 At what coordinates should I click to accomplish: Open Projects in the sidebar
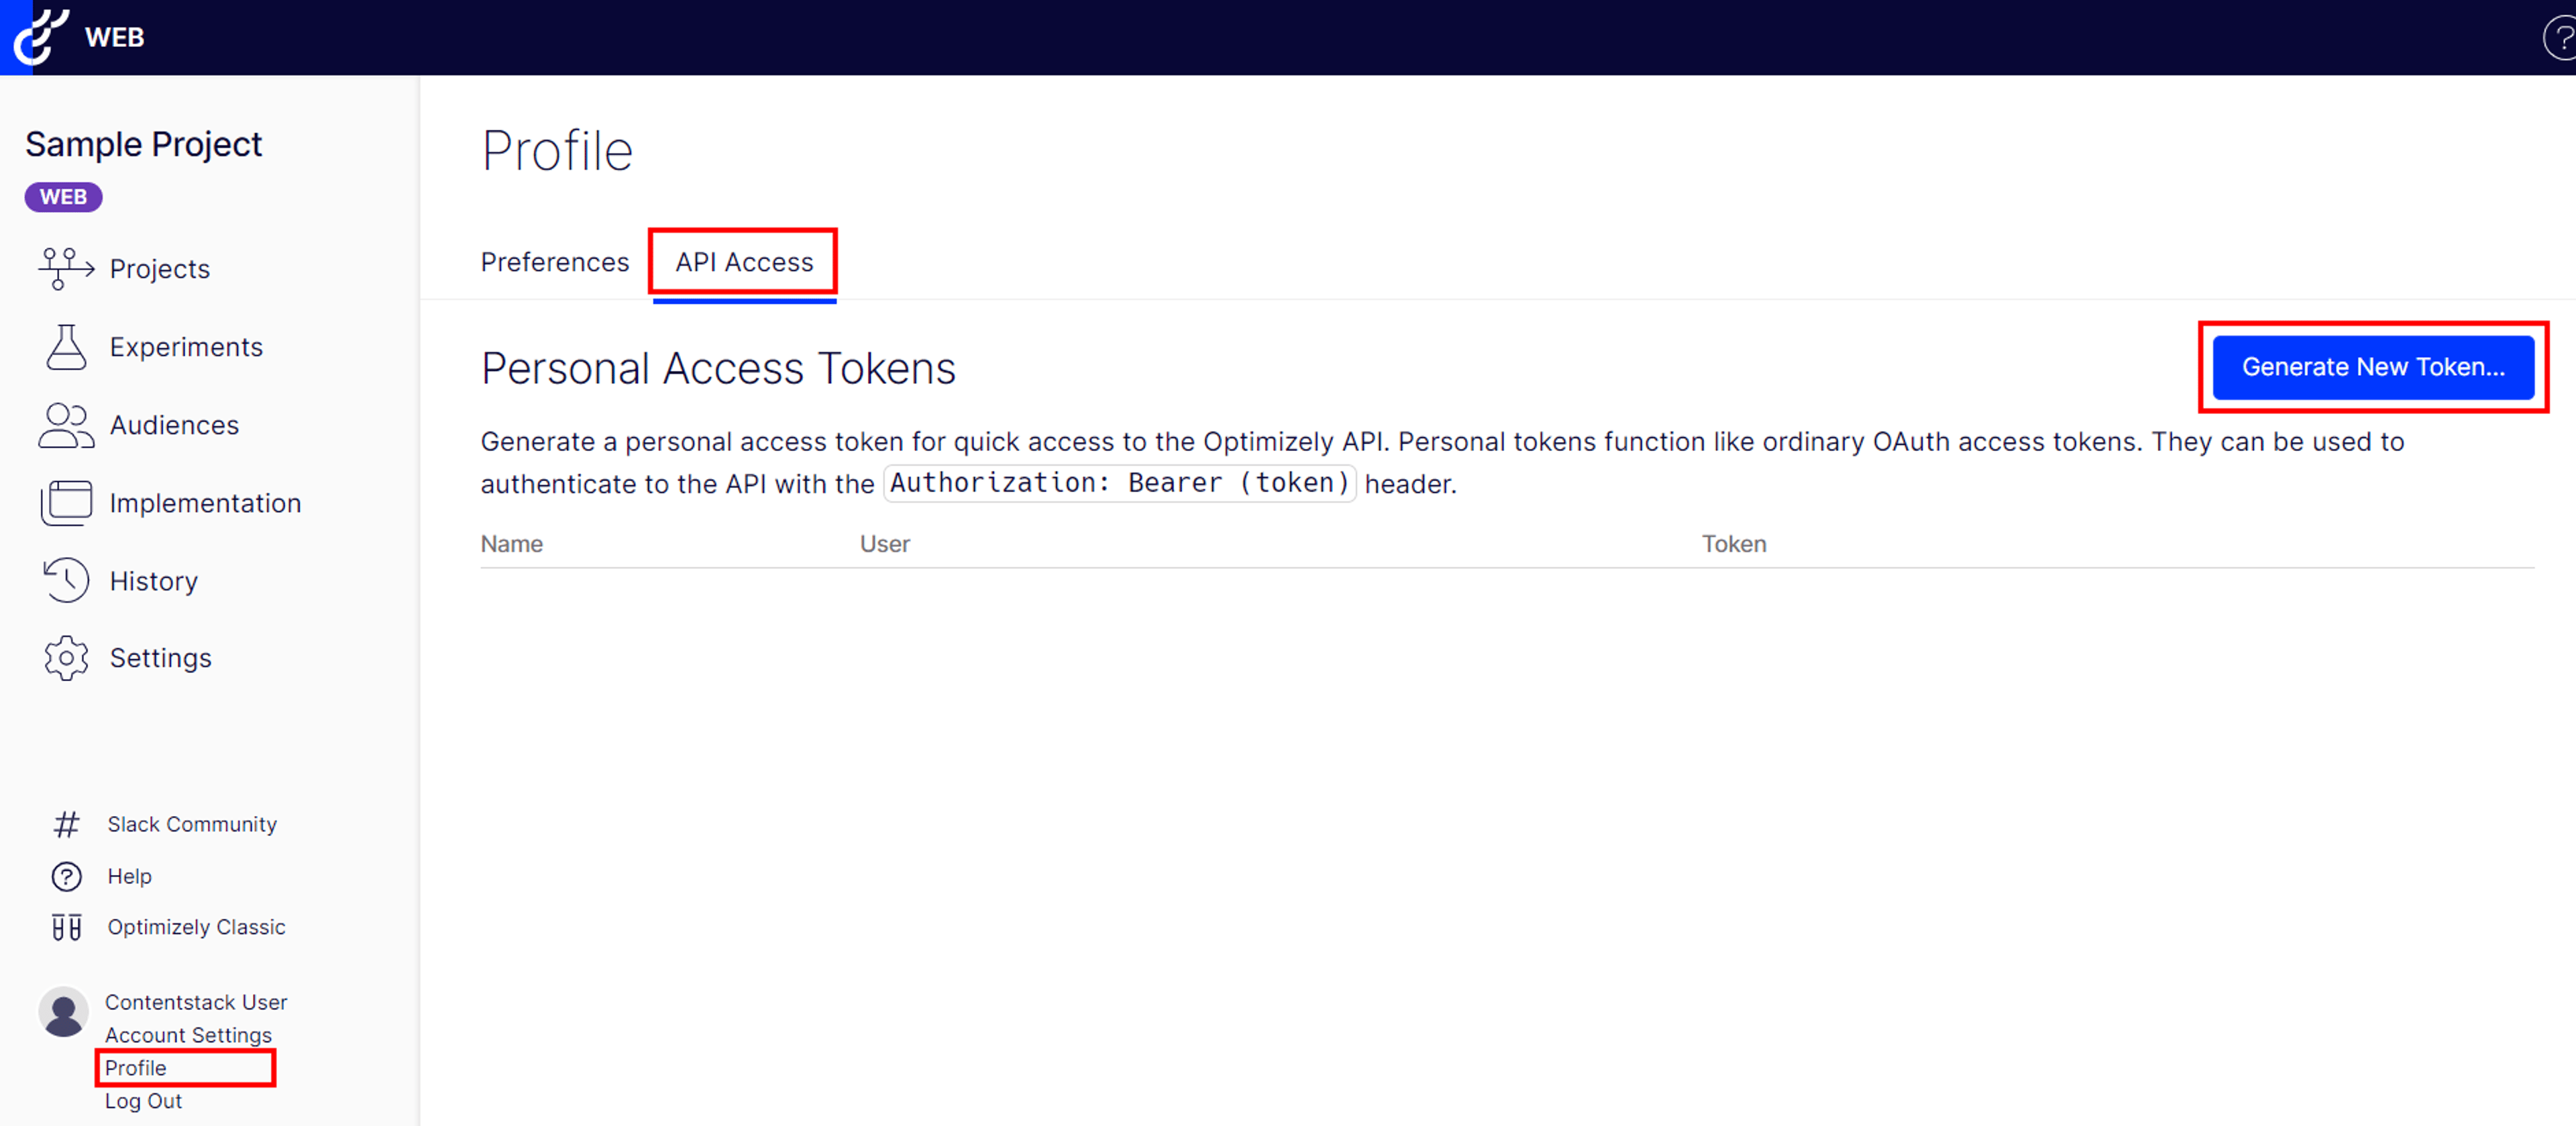point(160,269)
